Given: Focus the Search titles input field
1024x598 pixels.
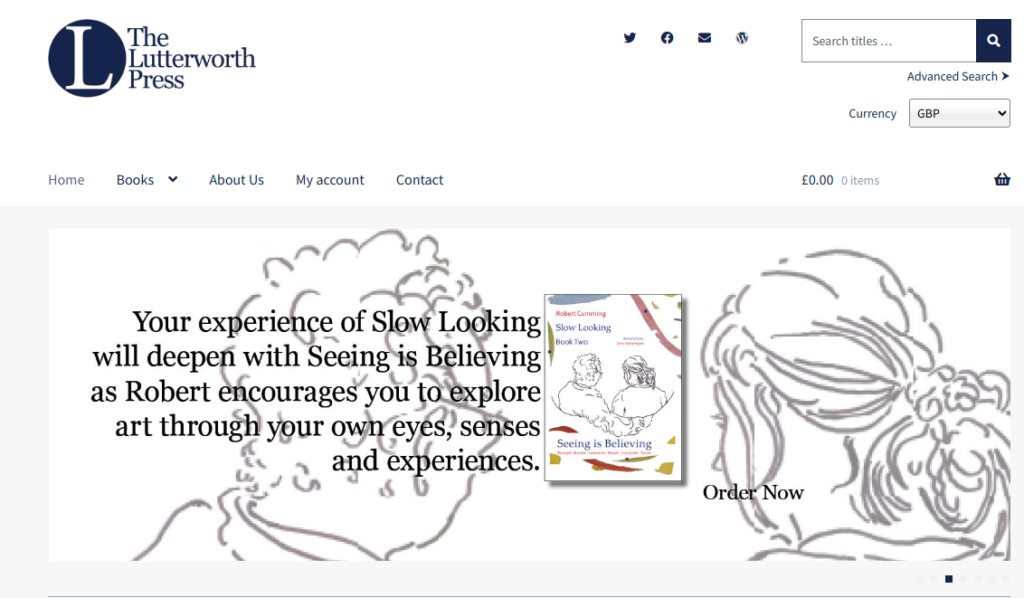Looking at the screenshot, I should click(889, 40).
